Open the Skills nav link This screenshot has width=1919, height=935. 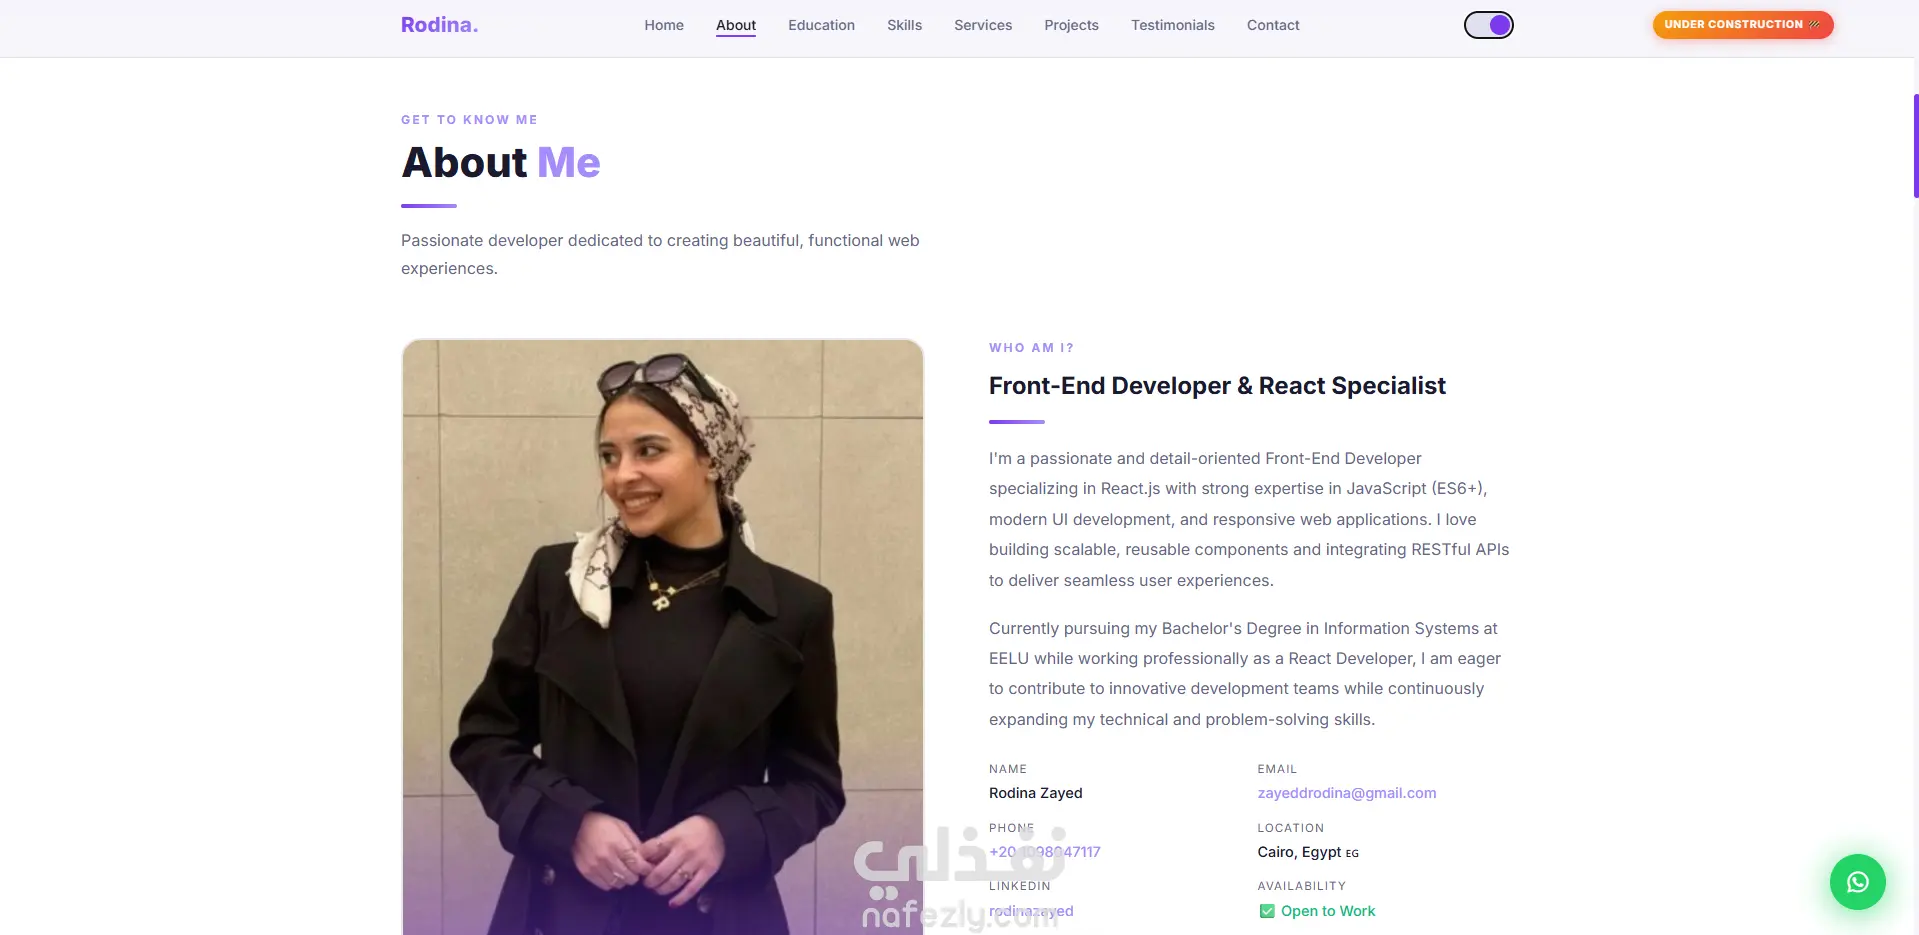(x=904, y=25)
